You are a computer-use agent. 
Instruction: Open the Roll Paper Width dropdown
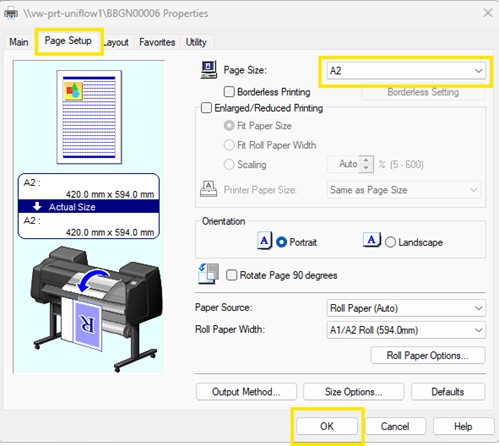[x=406, y=330]
